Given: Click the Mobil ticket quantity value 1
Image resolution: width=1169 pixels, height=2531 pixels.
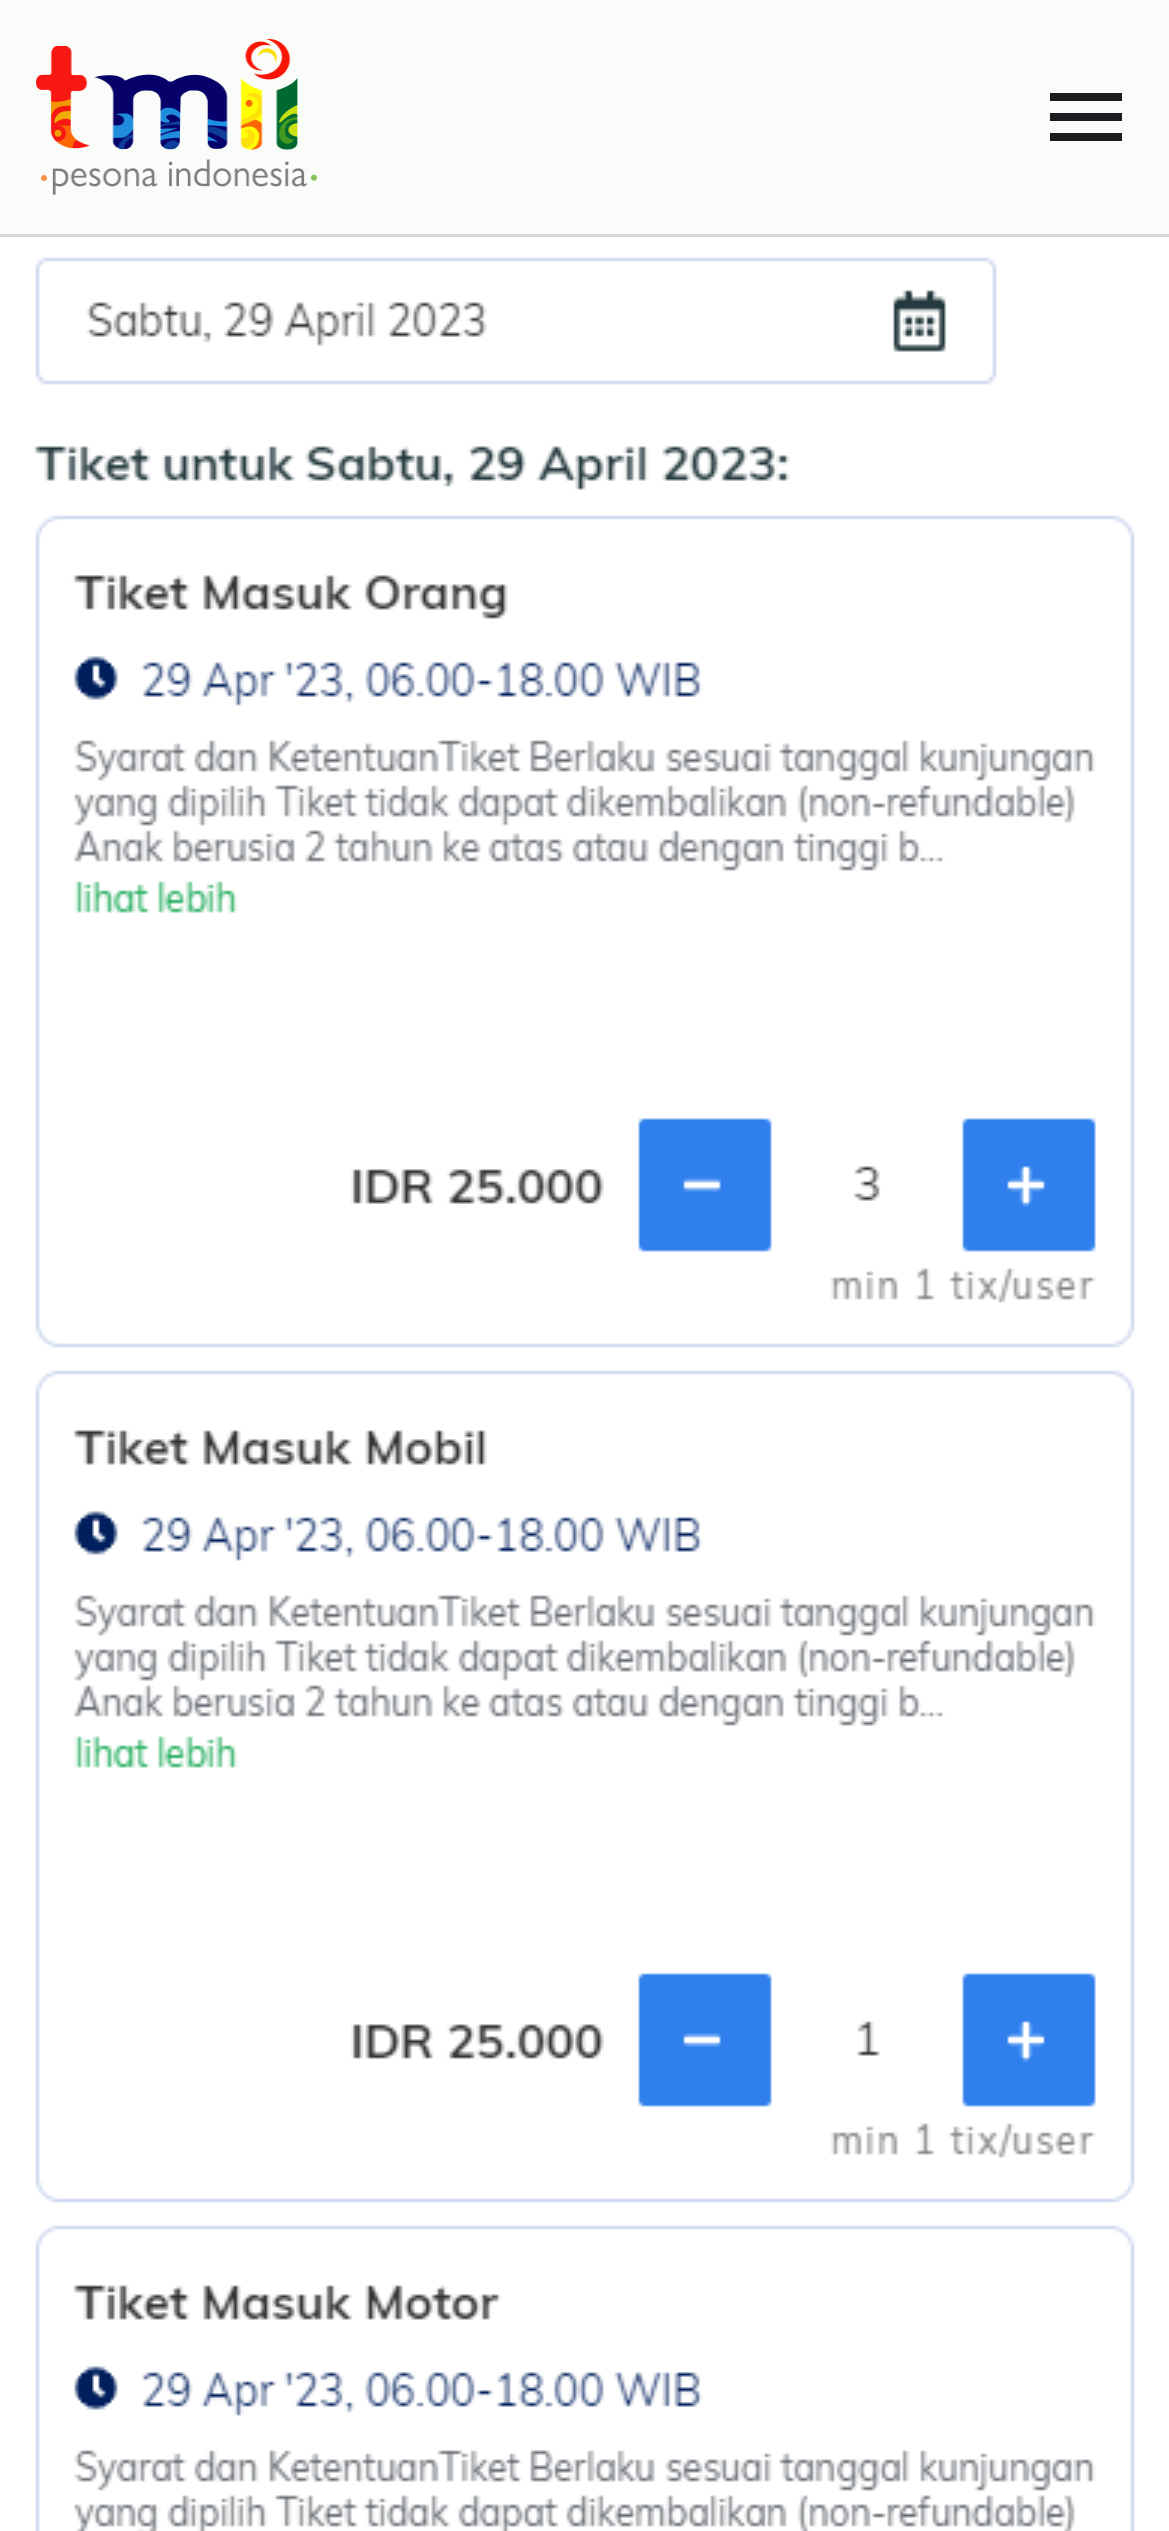Looking at the screenshot, I should (867, 2039).
